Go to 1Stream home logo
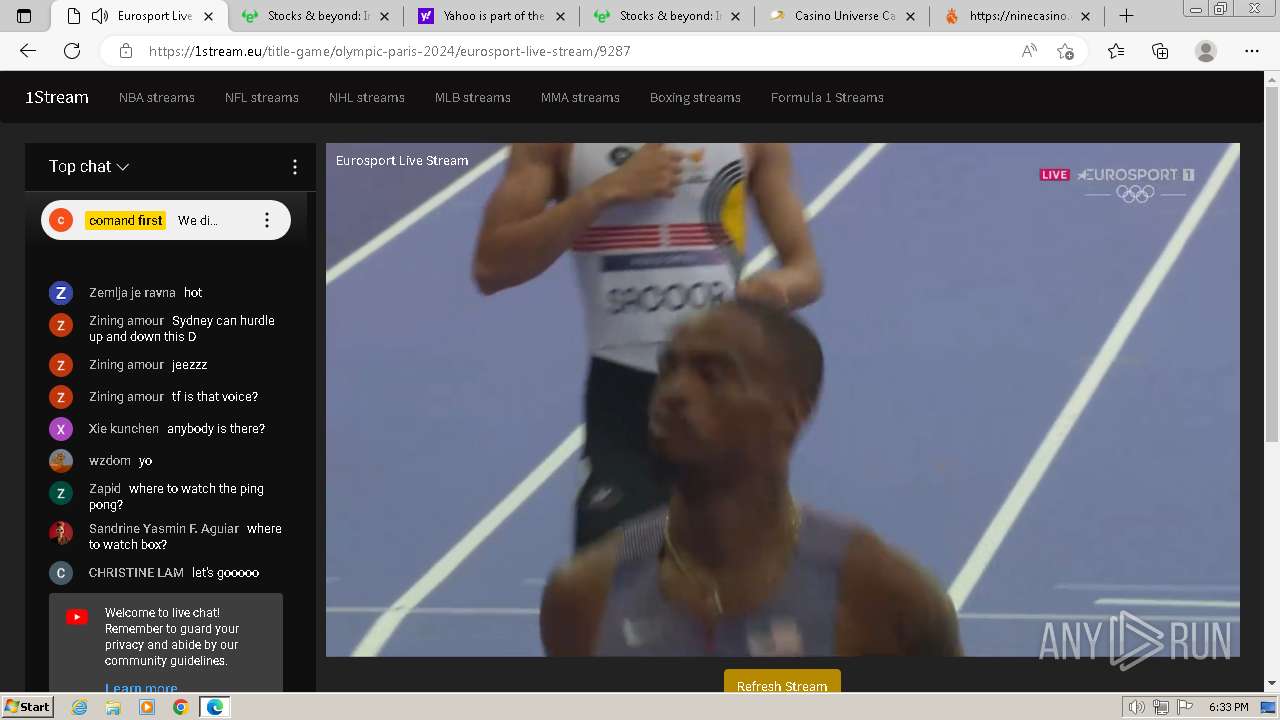The width and height of the screenshot is (1280, 720). point(57,97)
